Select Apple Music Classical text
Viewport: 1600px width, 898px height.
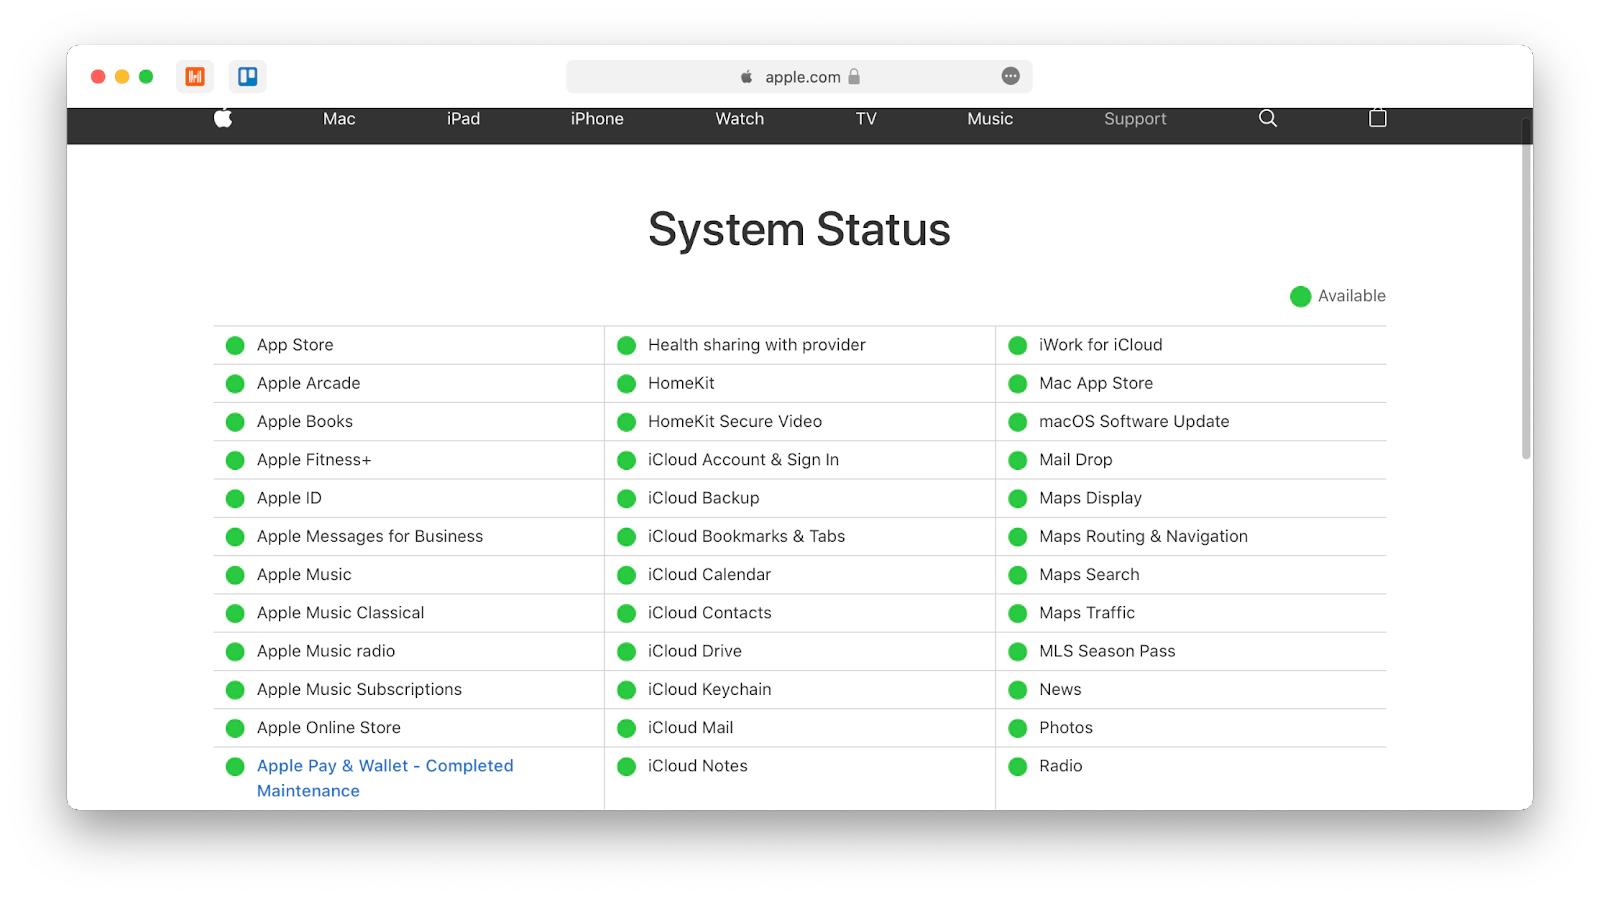(341, 613)
